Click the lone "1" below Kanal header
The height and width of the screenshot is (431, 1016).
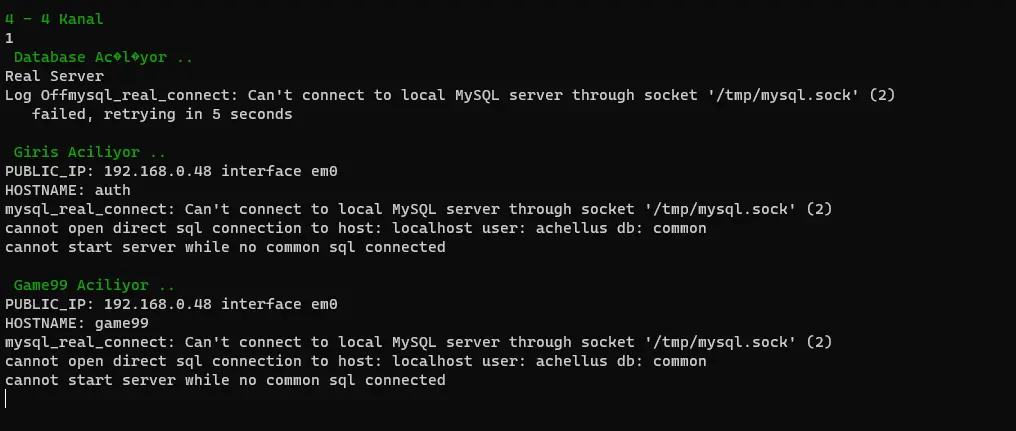9,38
